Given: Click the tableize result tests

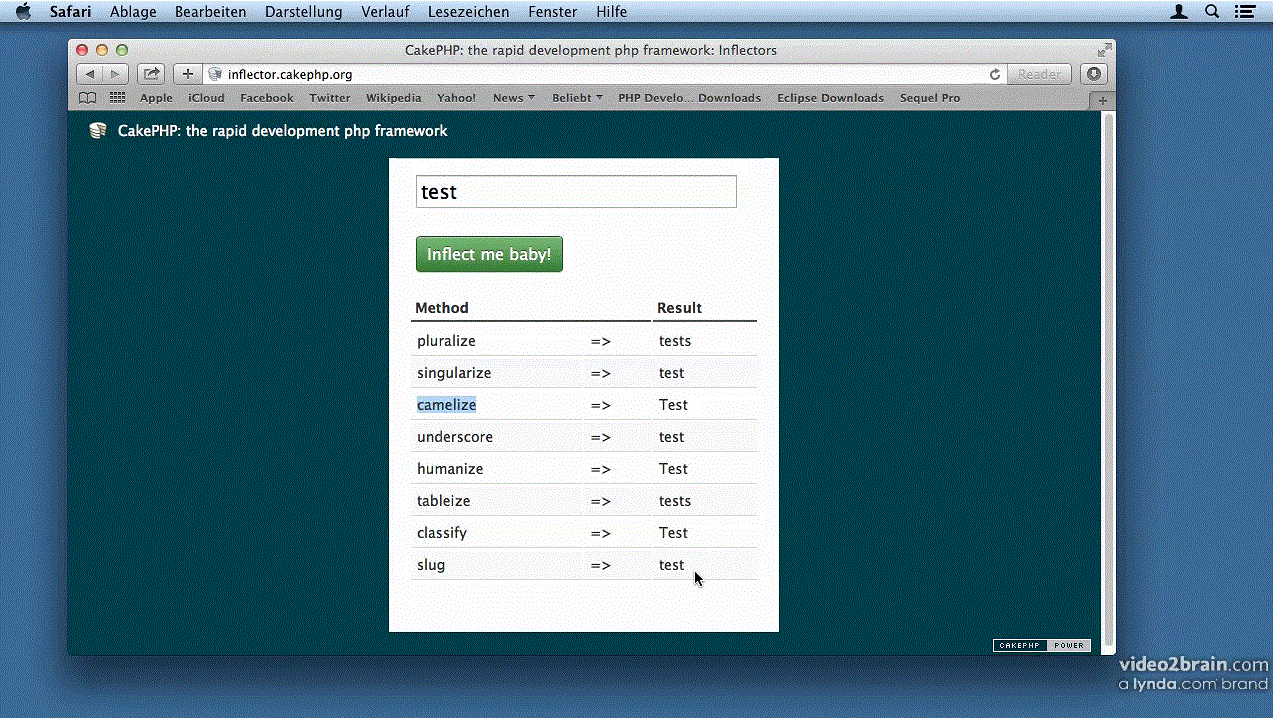Looking at the screenshot, I should click(x=675, y=501).
